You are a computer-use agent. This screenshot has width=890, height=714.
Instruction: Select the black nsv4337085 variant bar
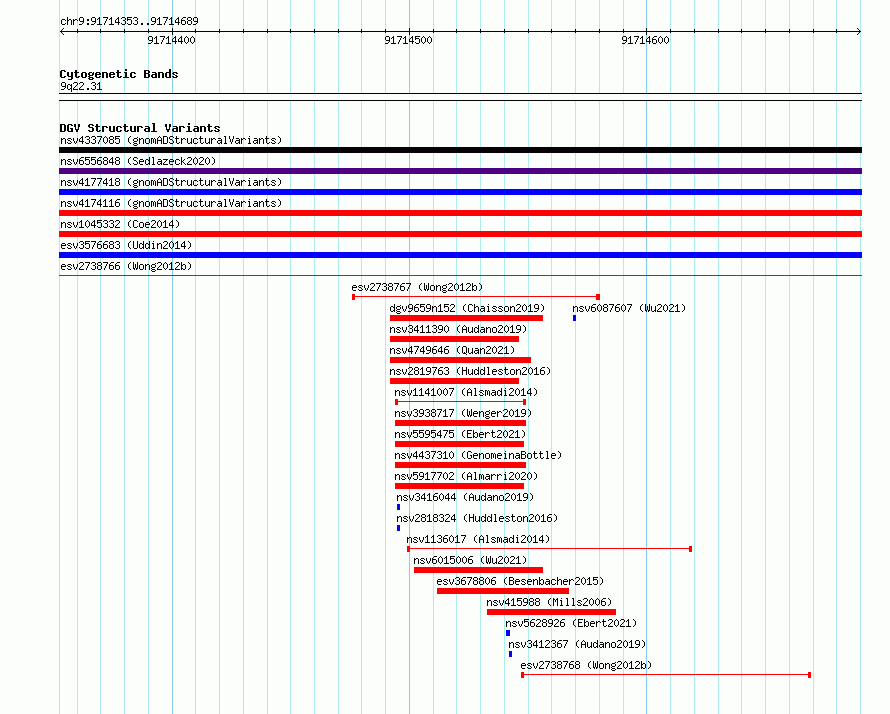tap(460, 150)
